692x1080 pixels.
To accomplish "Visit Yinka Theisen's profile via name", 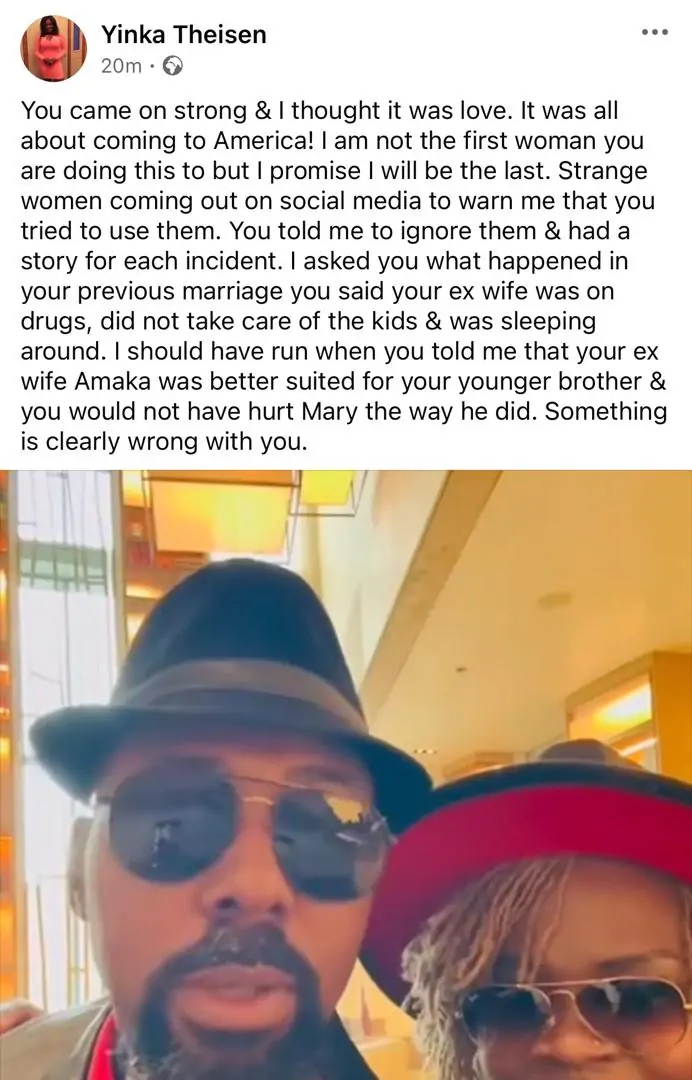I will [184, 34].
